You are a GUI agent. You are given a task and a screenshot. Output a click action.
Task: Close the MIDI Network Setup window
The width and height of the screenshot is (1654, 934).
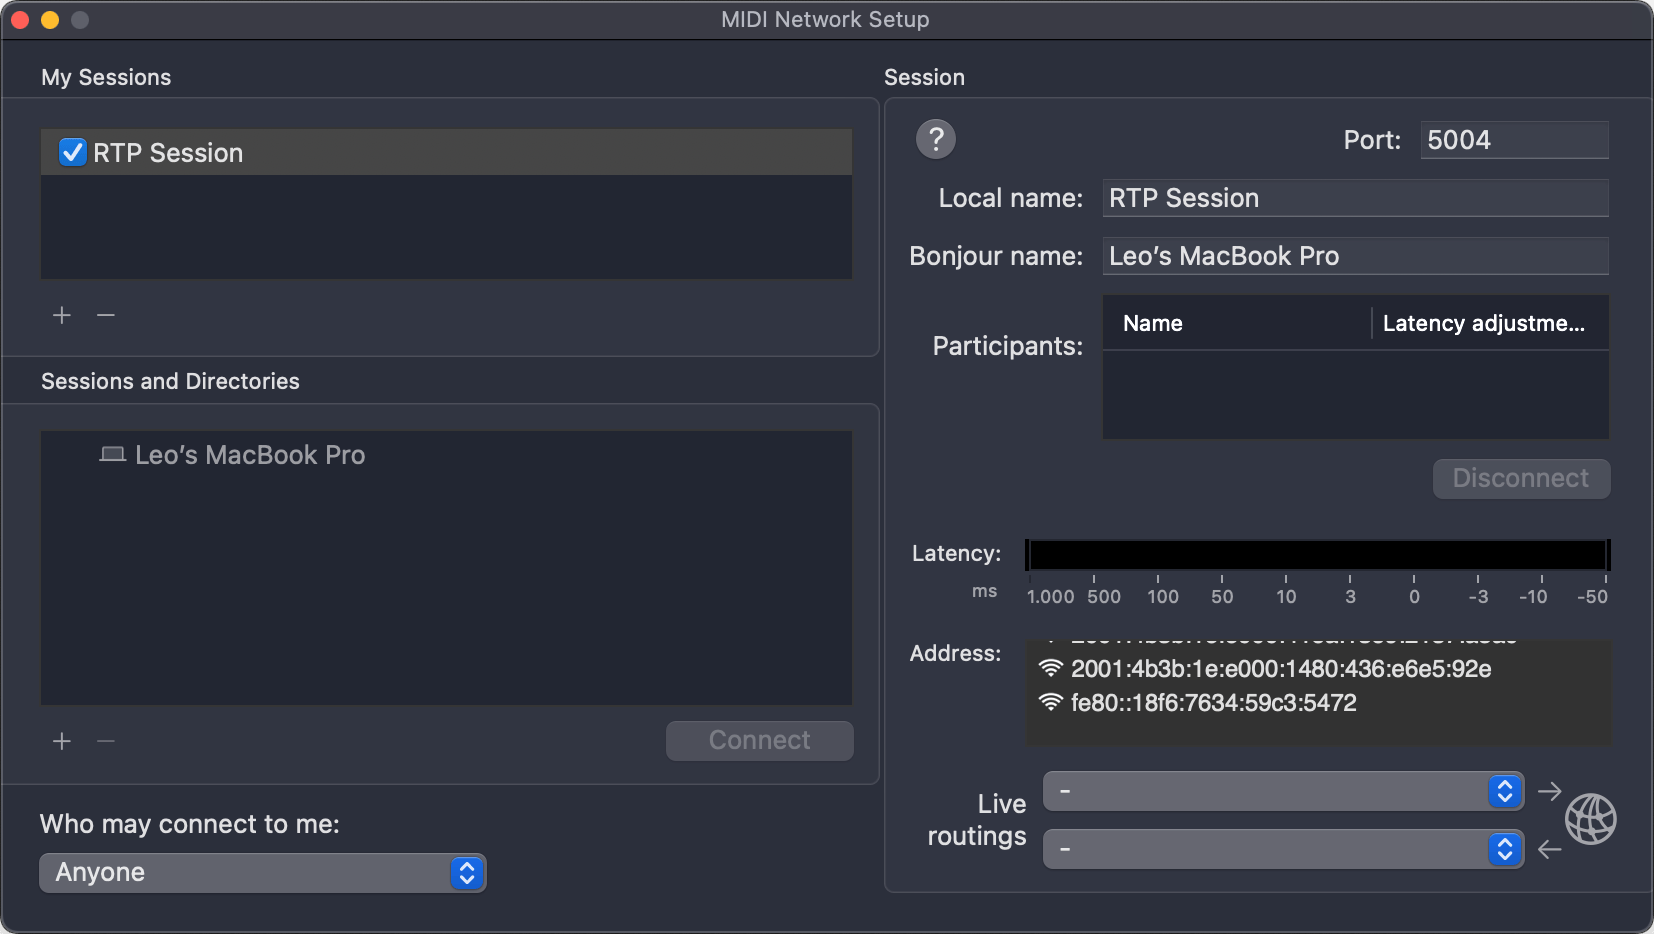tap(20, 20)
